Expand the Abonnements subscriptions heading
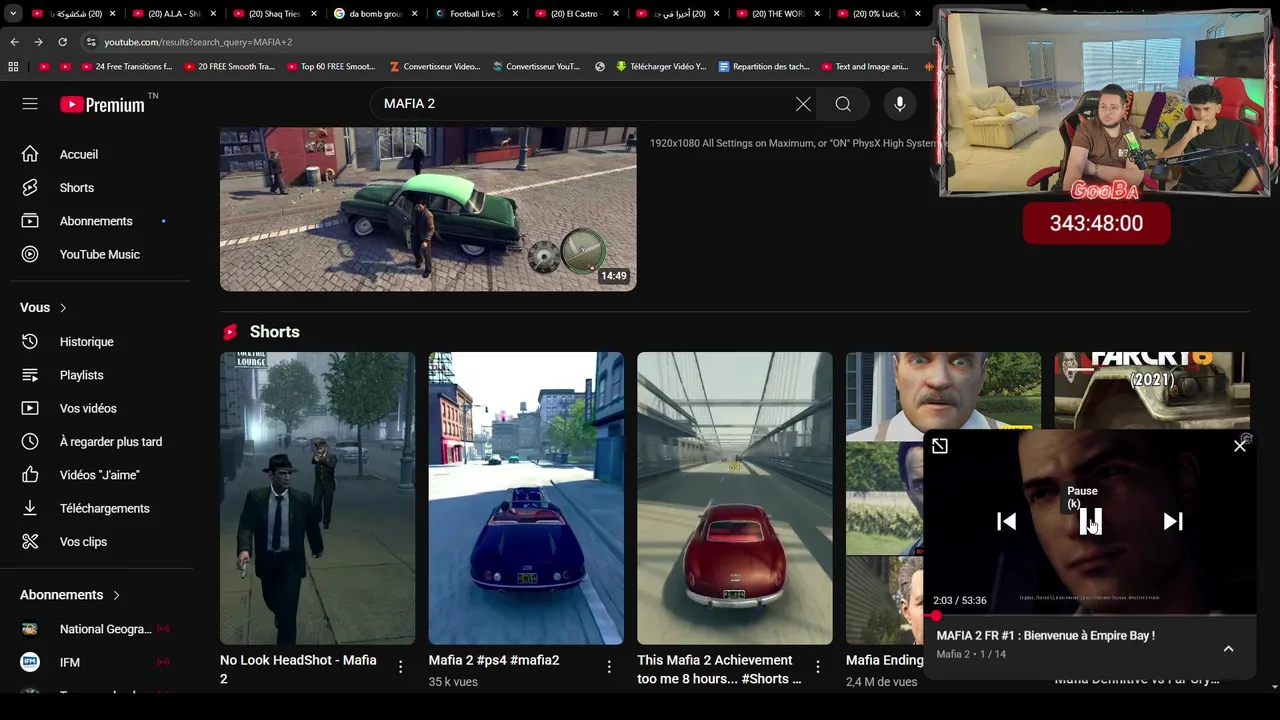This screenshot has height=720, width=1280. pyautogui.click(x=70, y=595)
